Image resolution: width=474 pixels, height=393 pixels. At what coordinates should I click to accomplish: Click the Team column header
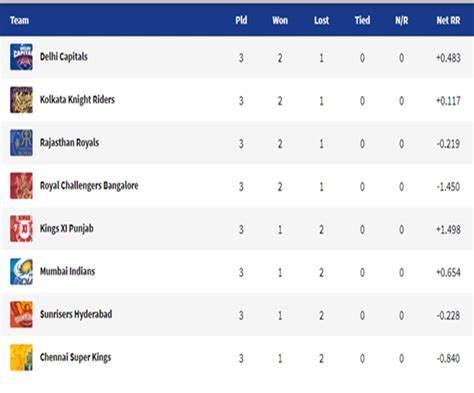[x=19, y=20]
